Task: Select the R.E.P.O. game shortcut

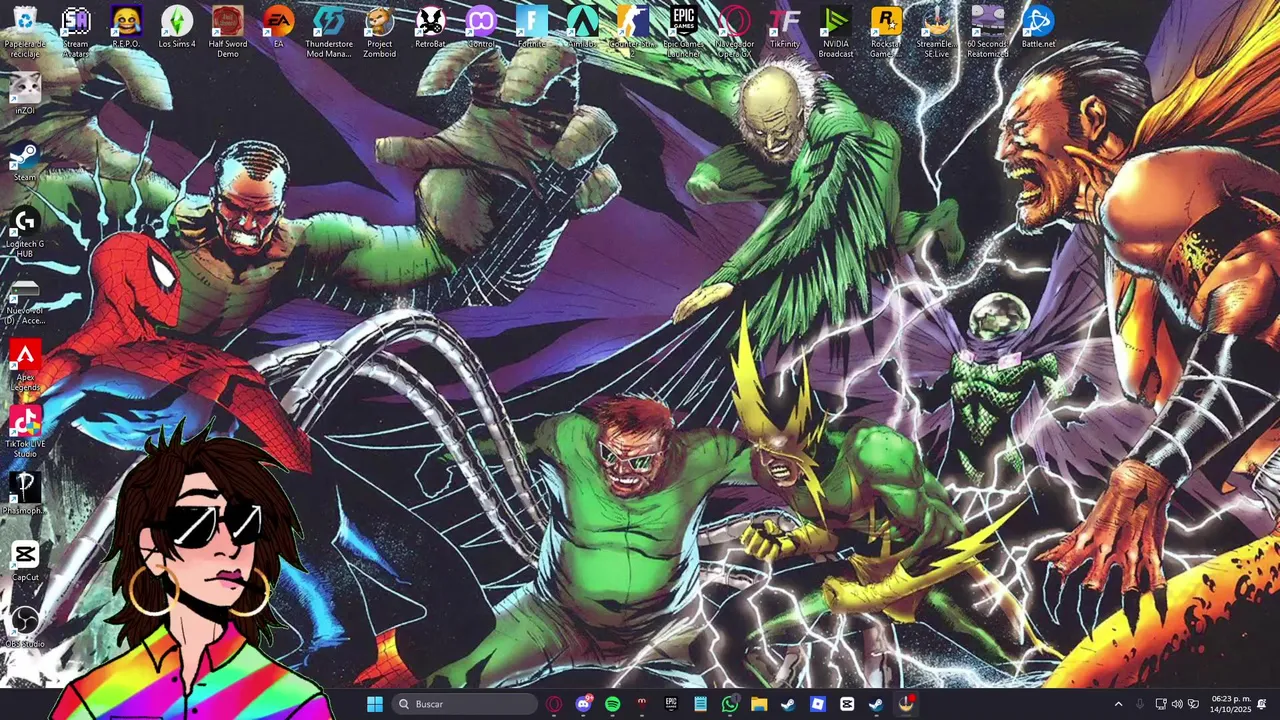Action: [x=126, y=28]
